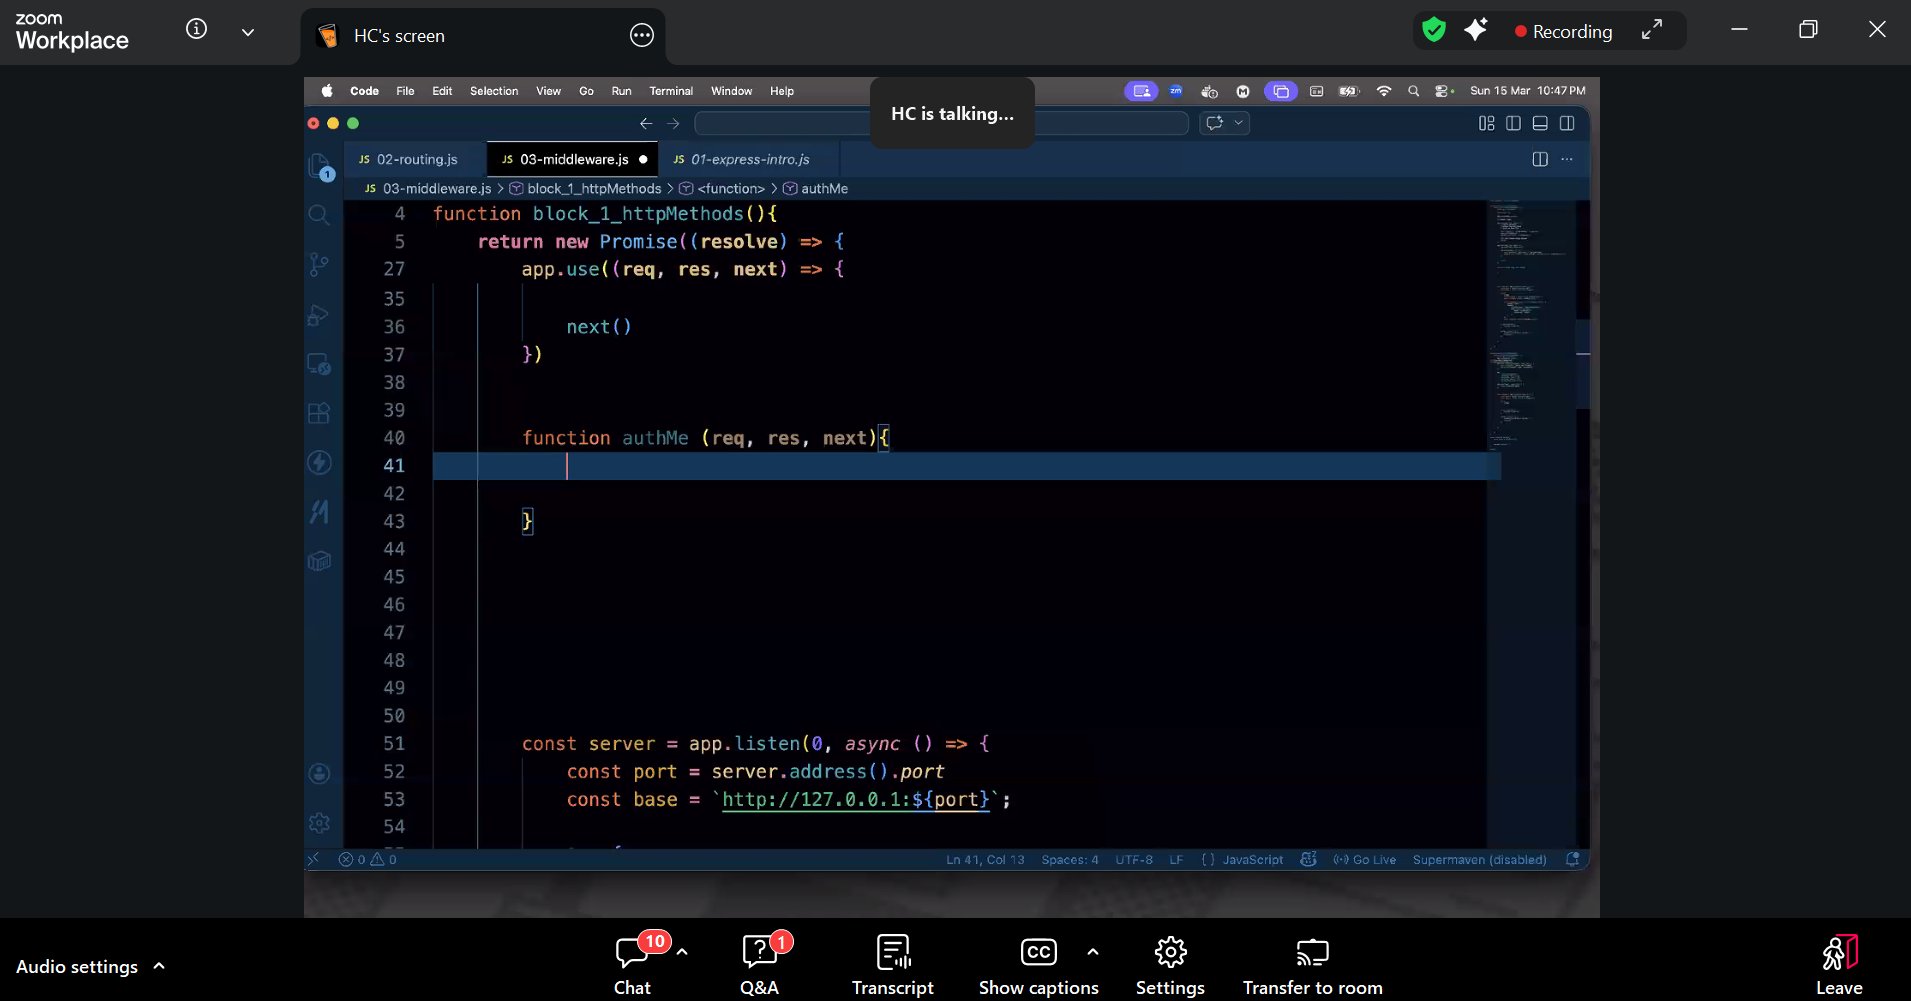Open the Transcript panel
Image resolution: width=1911 pixels, height=1001 pixels.
click(892, 964)
